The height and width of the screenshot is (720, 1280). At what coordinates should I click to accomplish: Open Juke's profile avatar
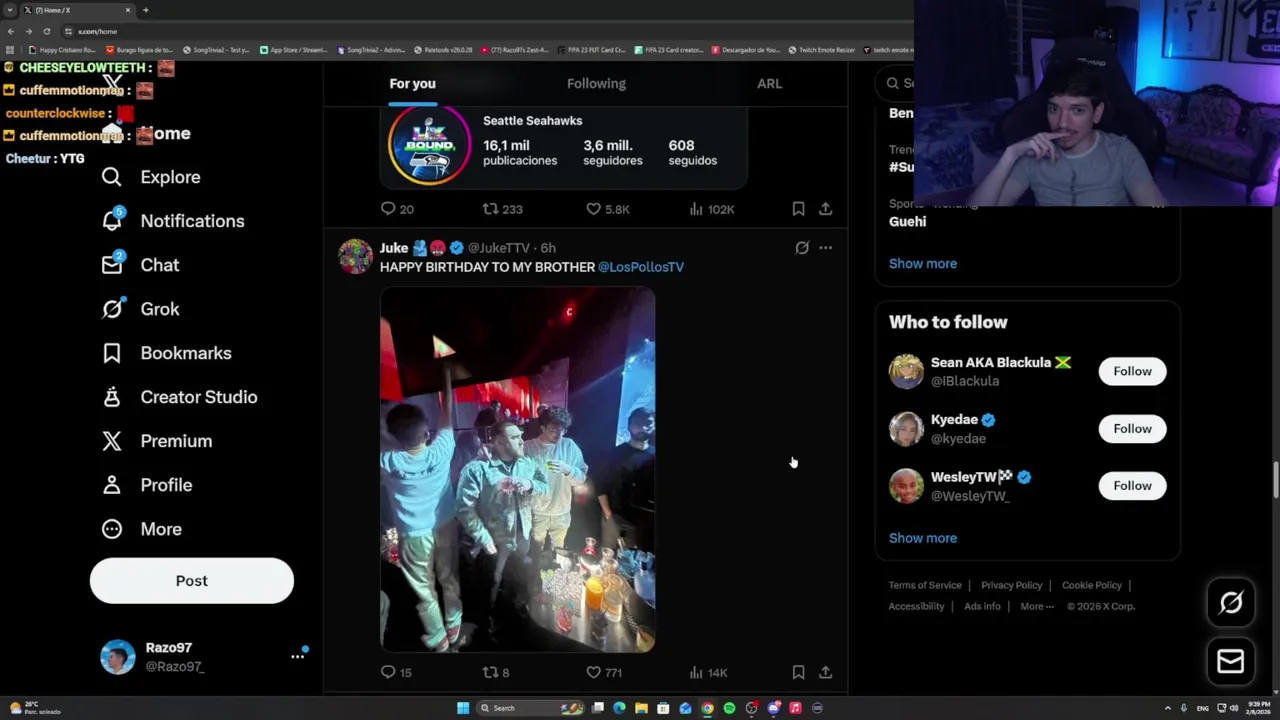pyautogui.click(x=355, y=257)
